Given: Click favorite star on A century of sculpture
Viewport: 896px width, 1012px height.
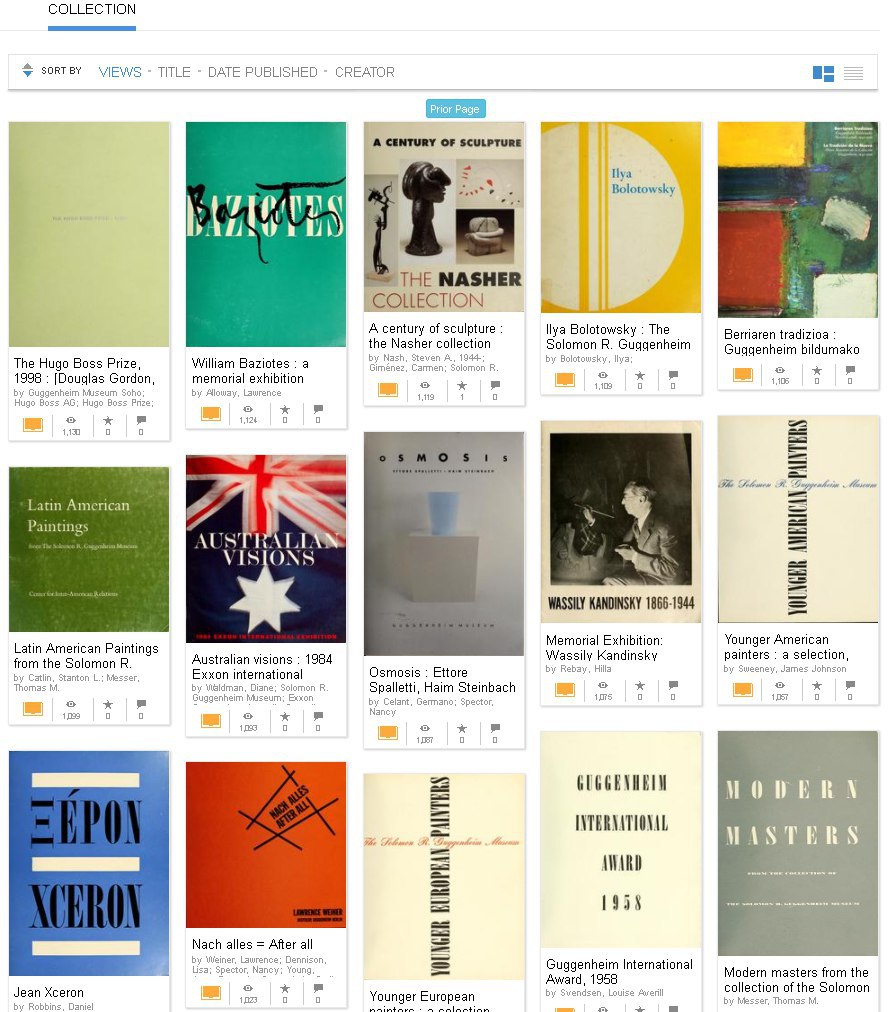Looking at the screenshot, I should tap(462, 386).
